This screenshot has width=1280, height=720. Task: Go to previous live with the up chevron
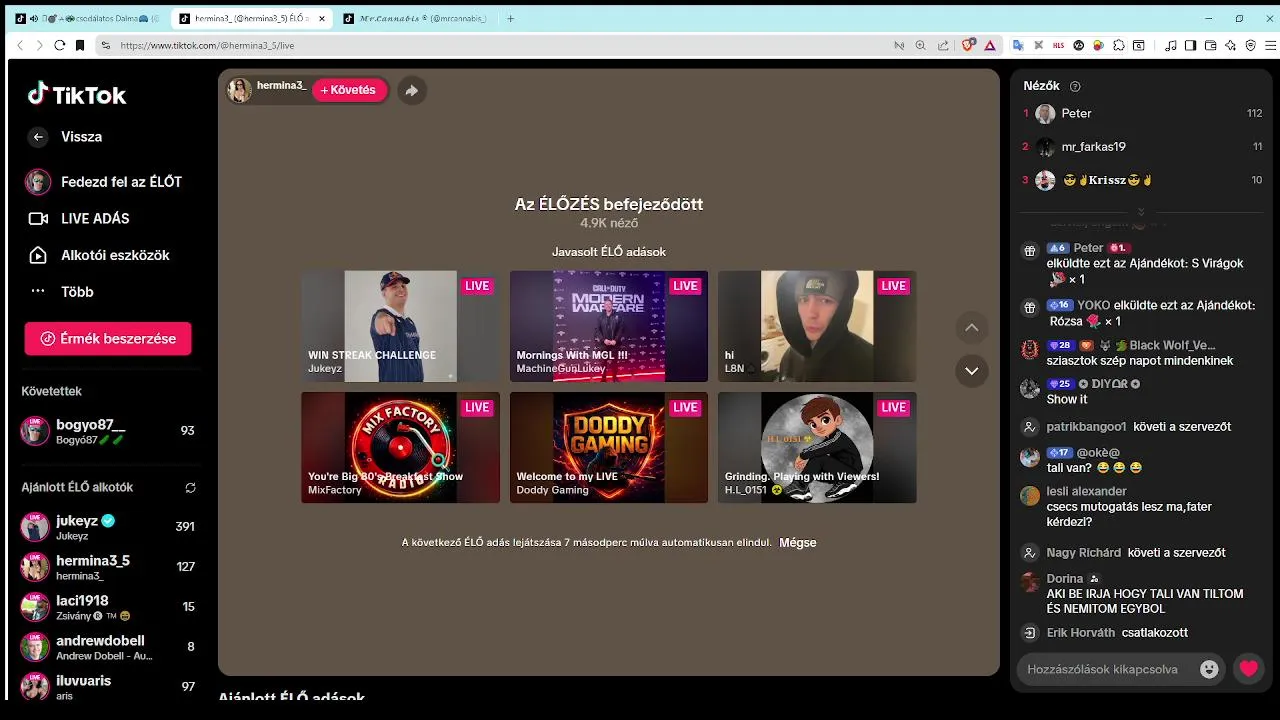(x=971, y=328)
